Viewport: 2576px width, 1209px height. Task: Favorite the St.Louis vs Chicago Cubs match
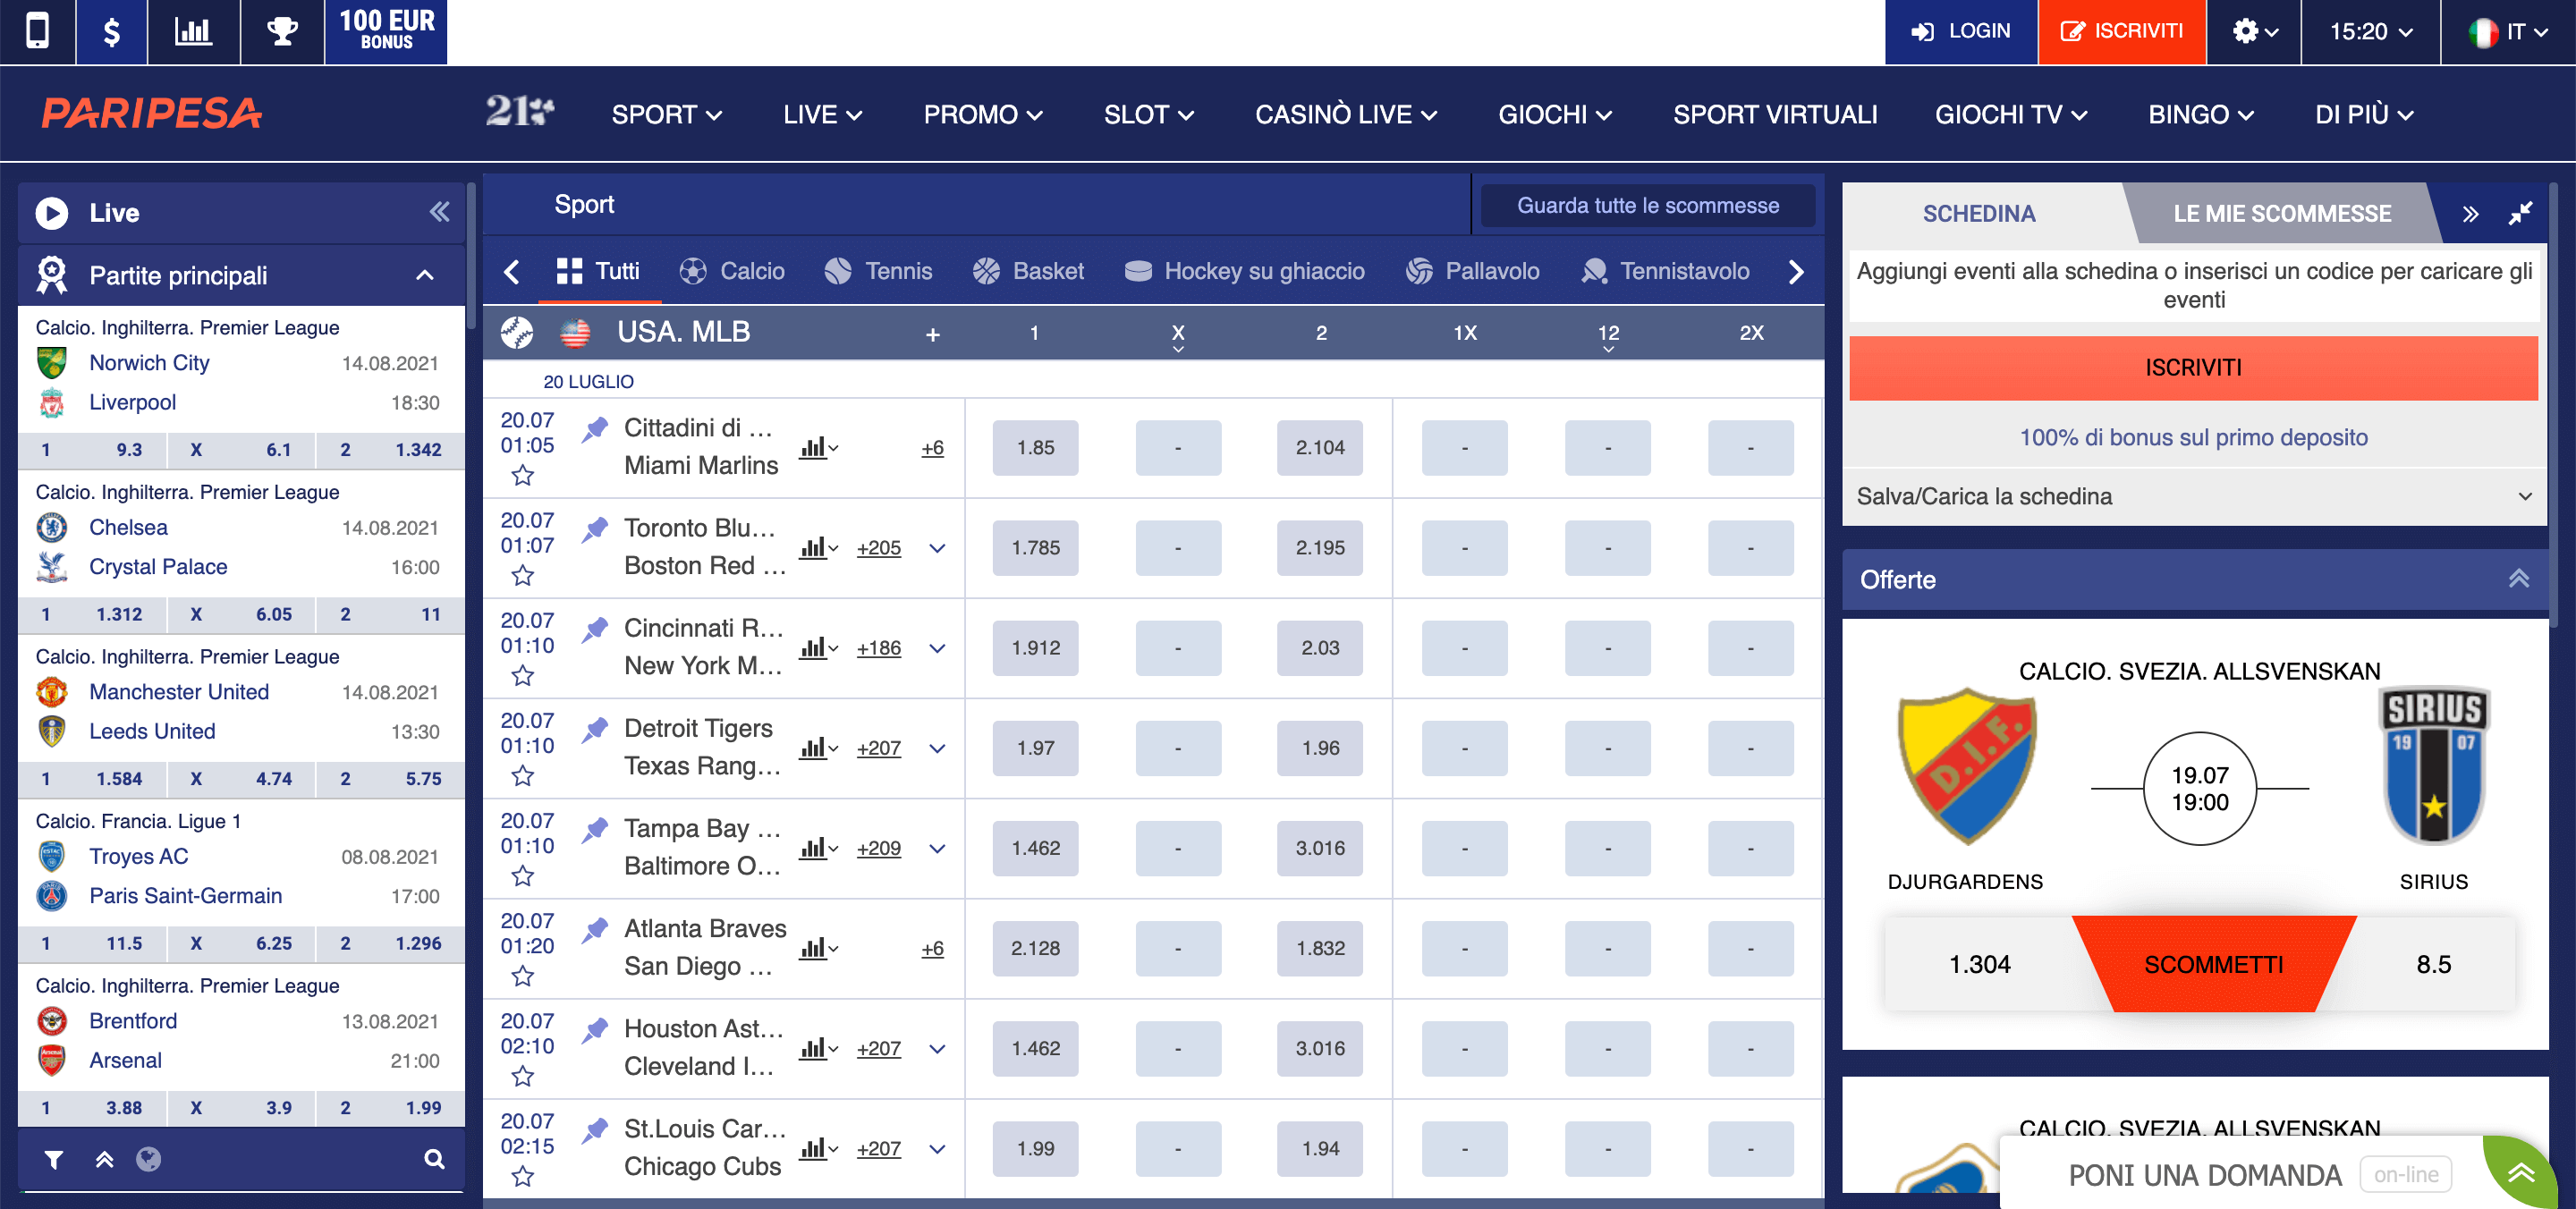pyautogui.click(x=522, y=1175)
